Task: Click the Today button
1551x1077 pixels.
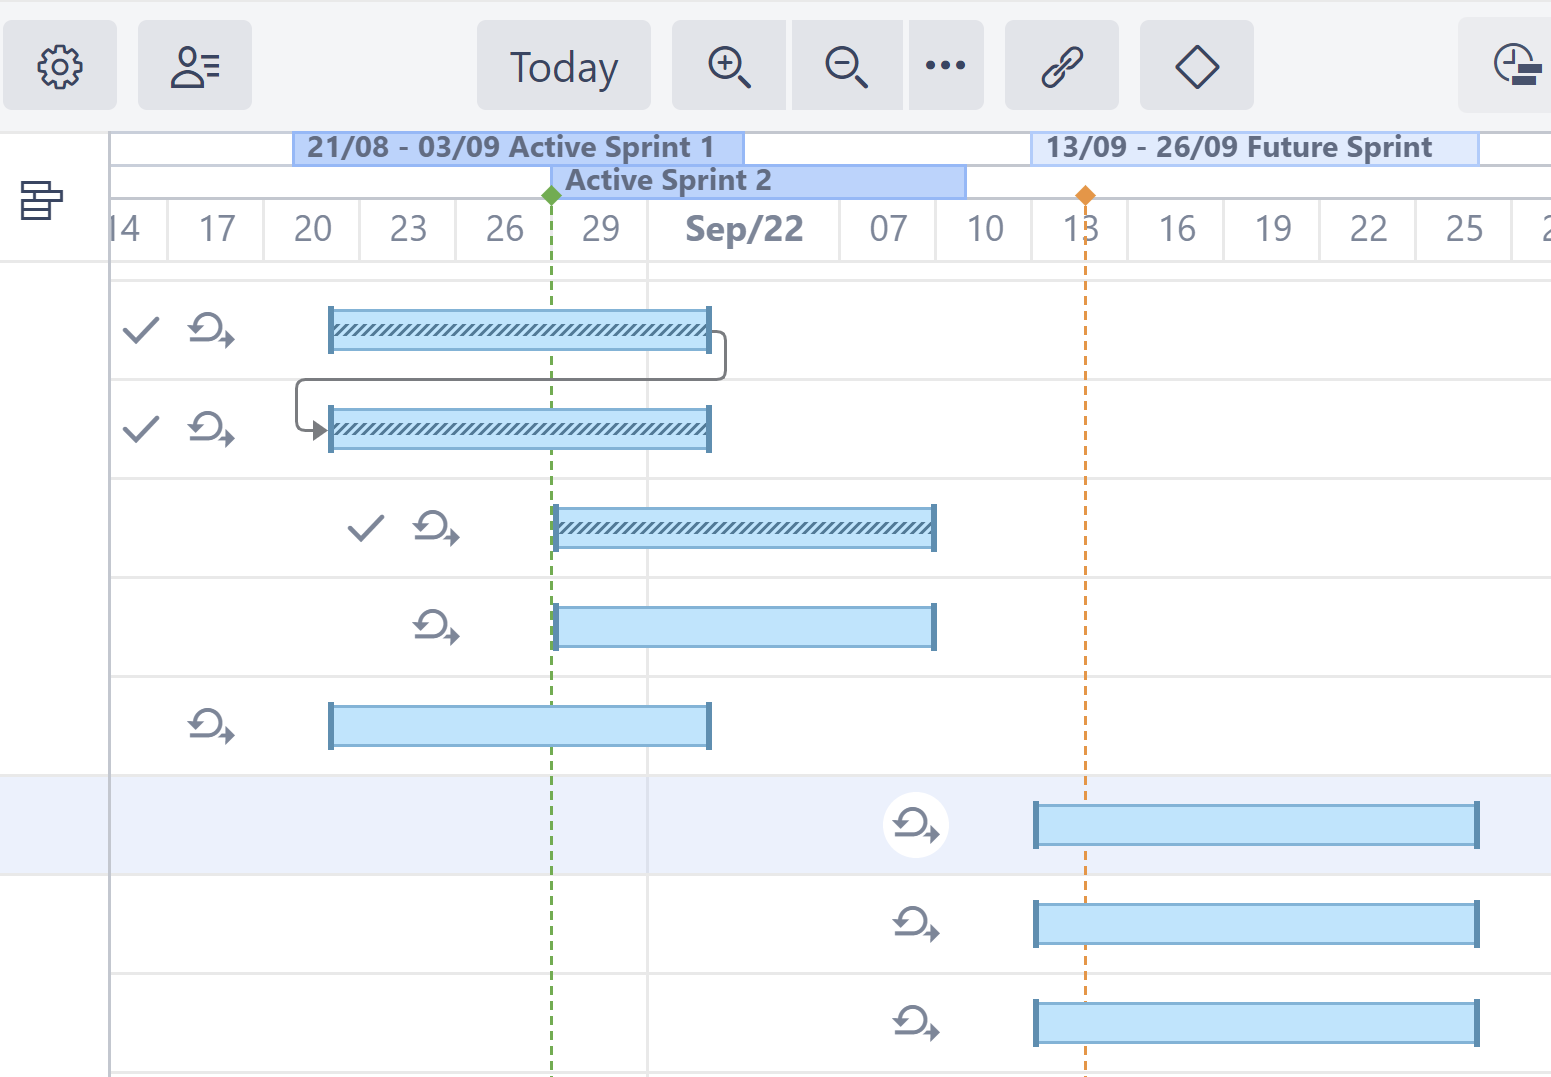Action: [x=563, y=67]
